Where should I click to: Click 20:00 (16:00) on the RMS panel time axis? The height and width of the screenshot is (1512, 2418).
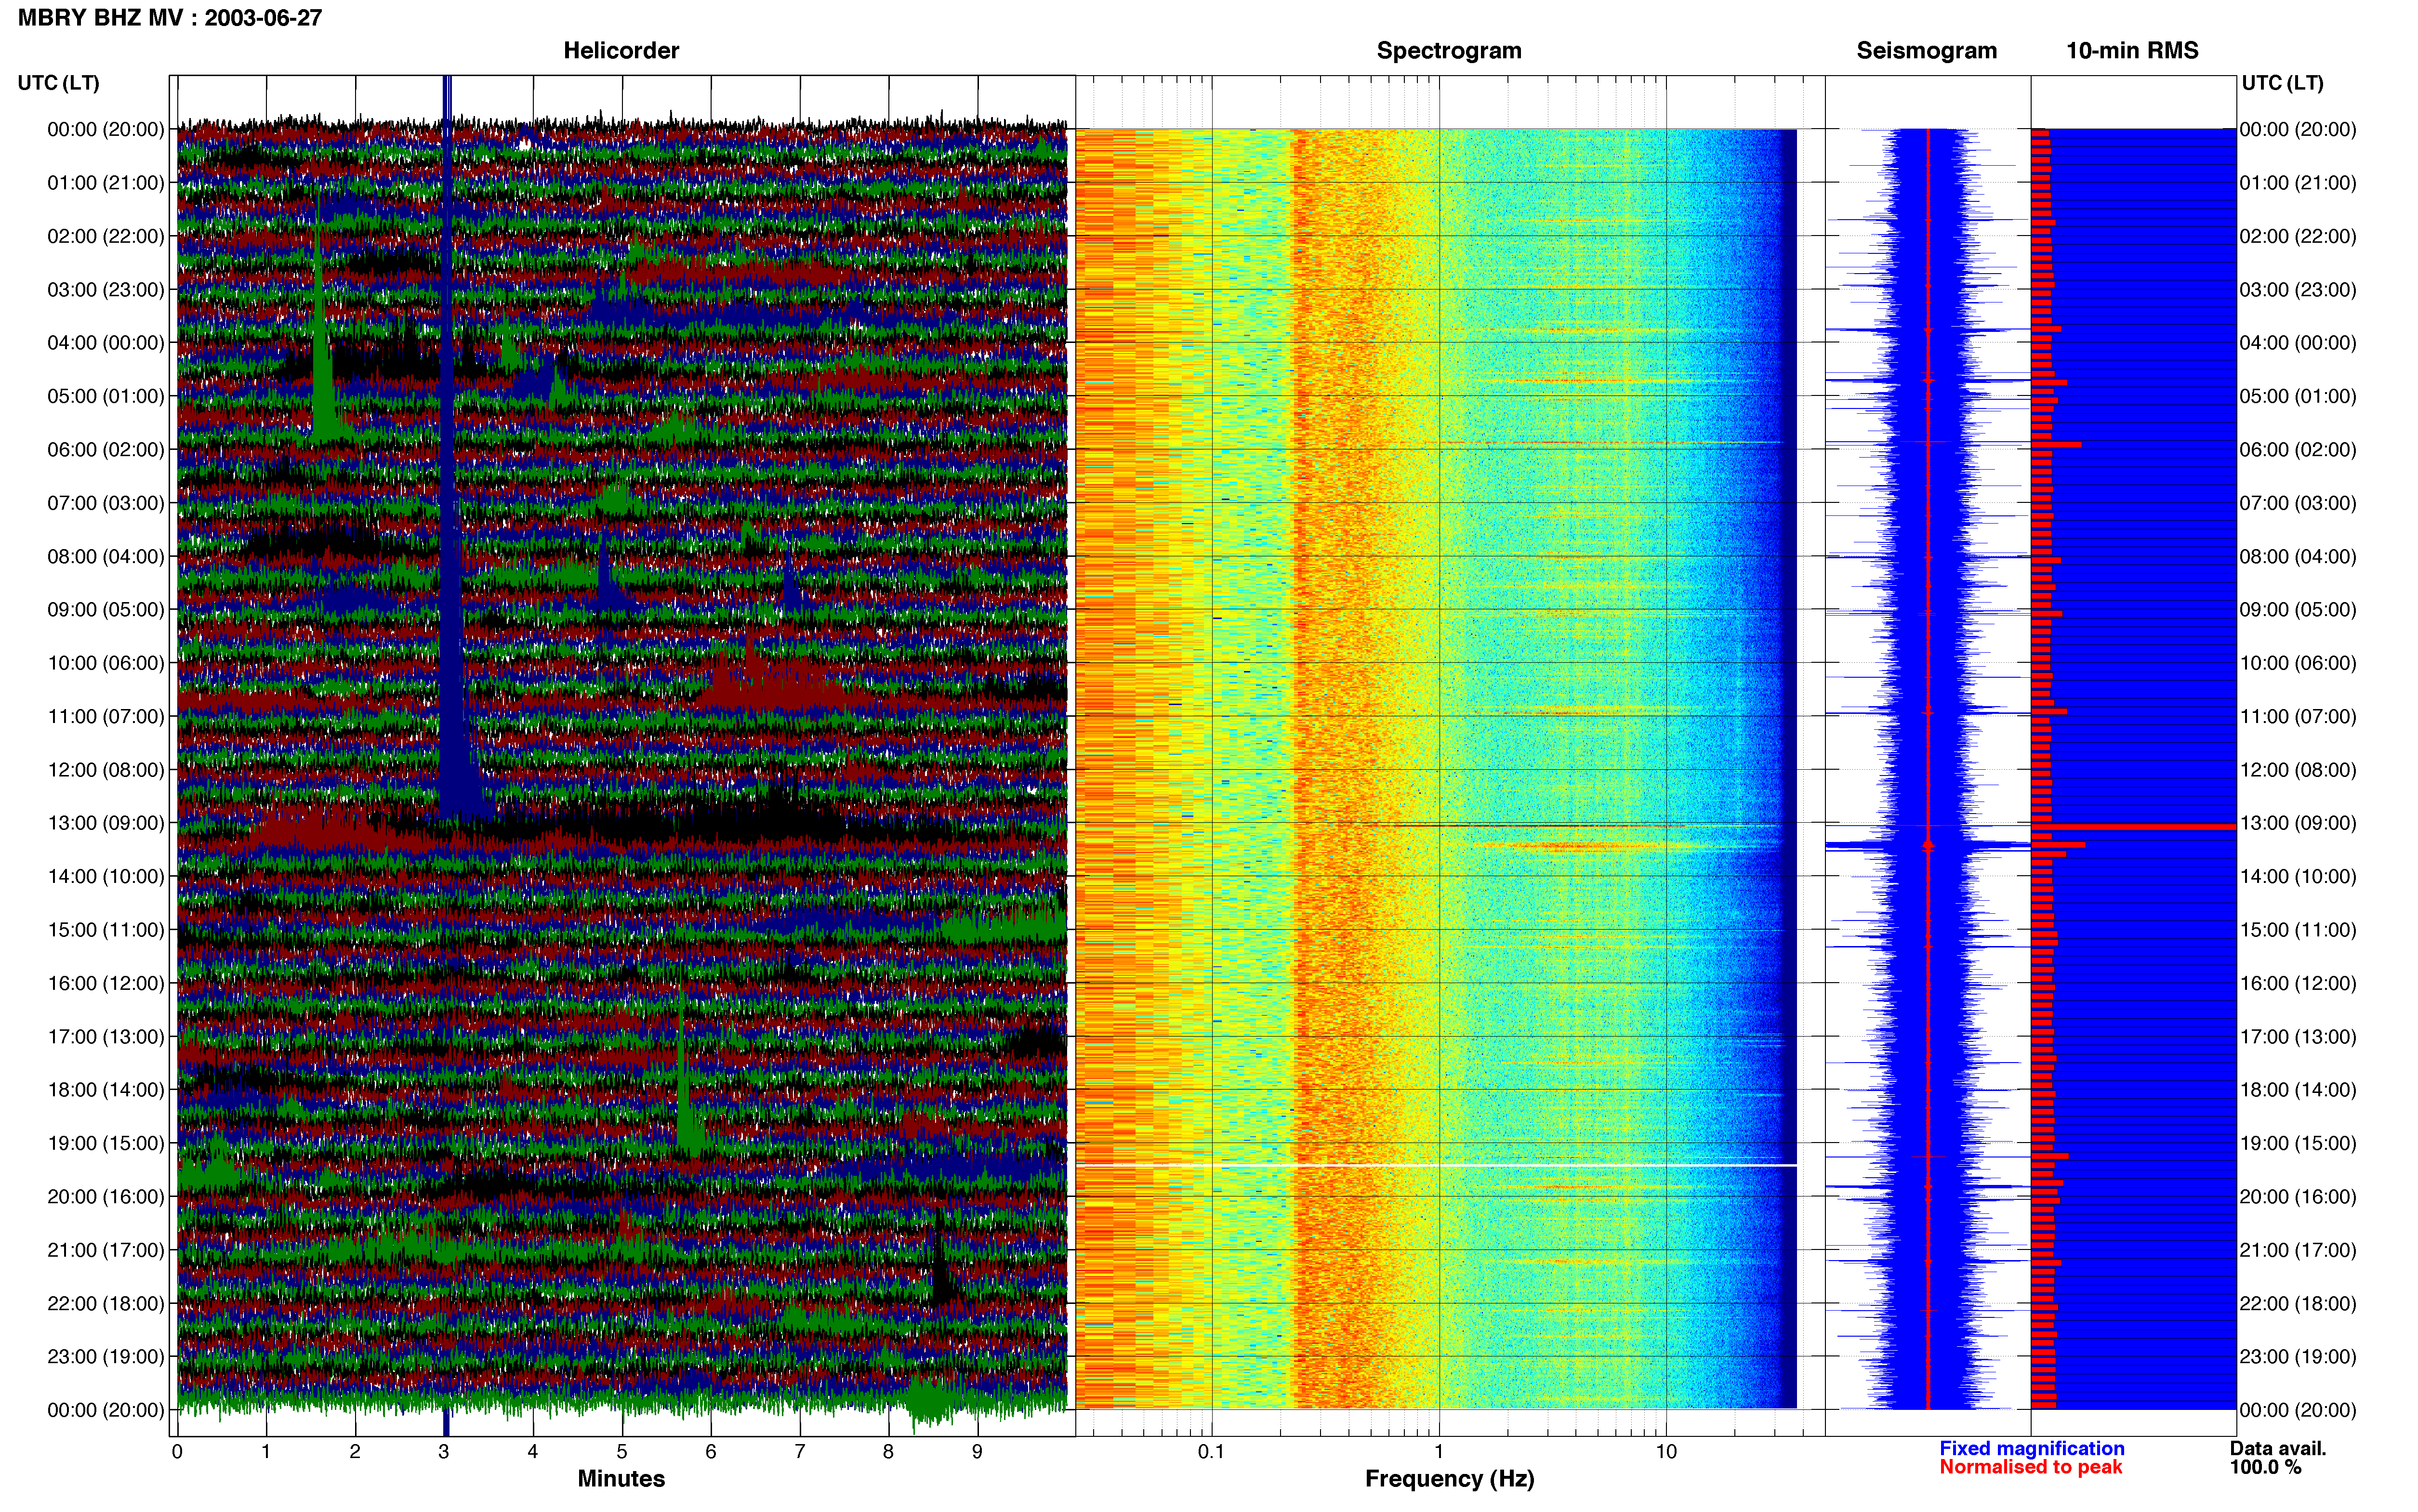coord(2298,1197)
